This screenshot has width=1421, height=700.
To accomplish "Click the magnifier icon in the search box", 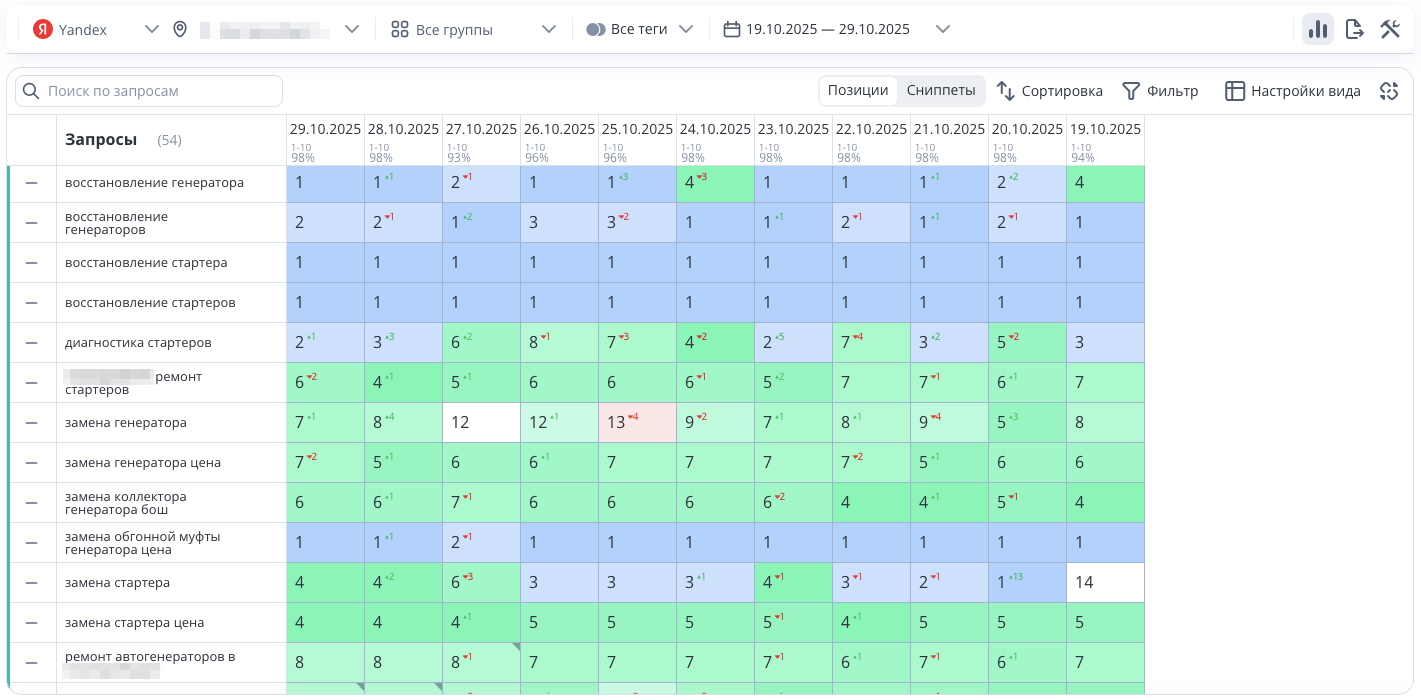I will tap(31, 91).
